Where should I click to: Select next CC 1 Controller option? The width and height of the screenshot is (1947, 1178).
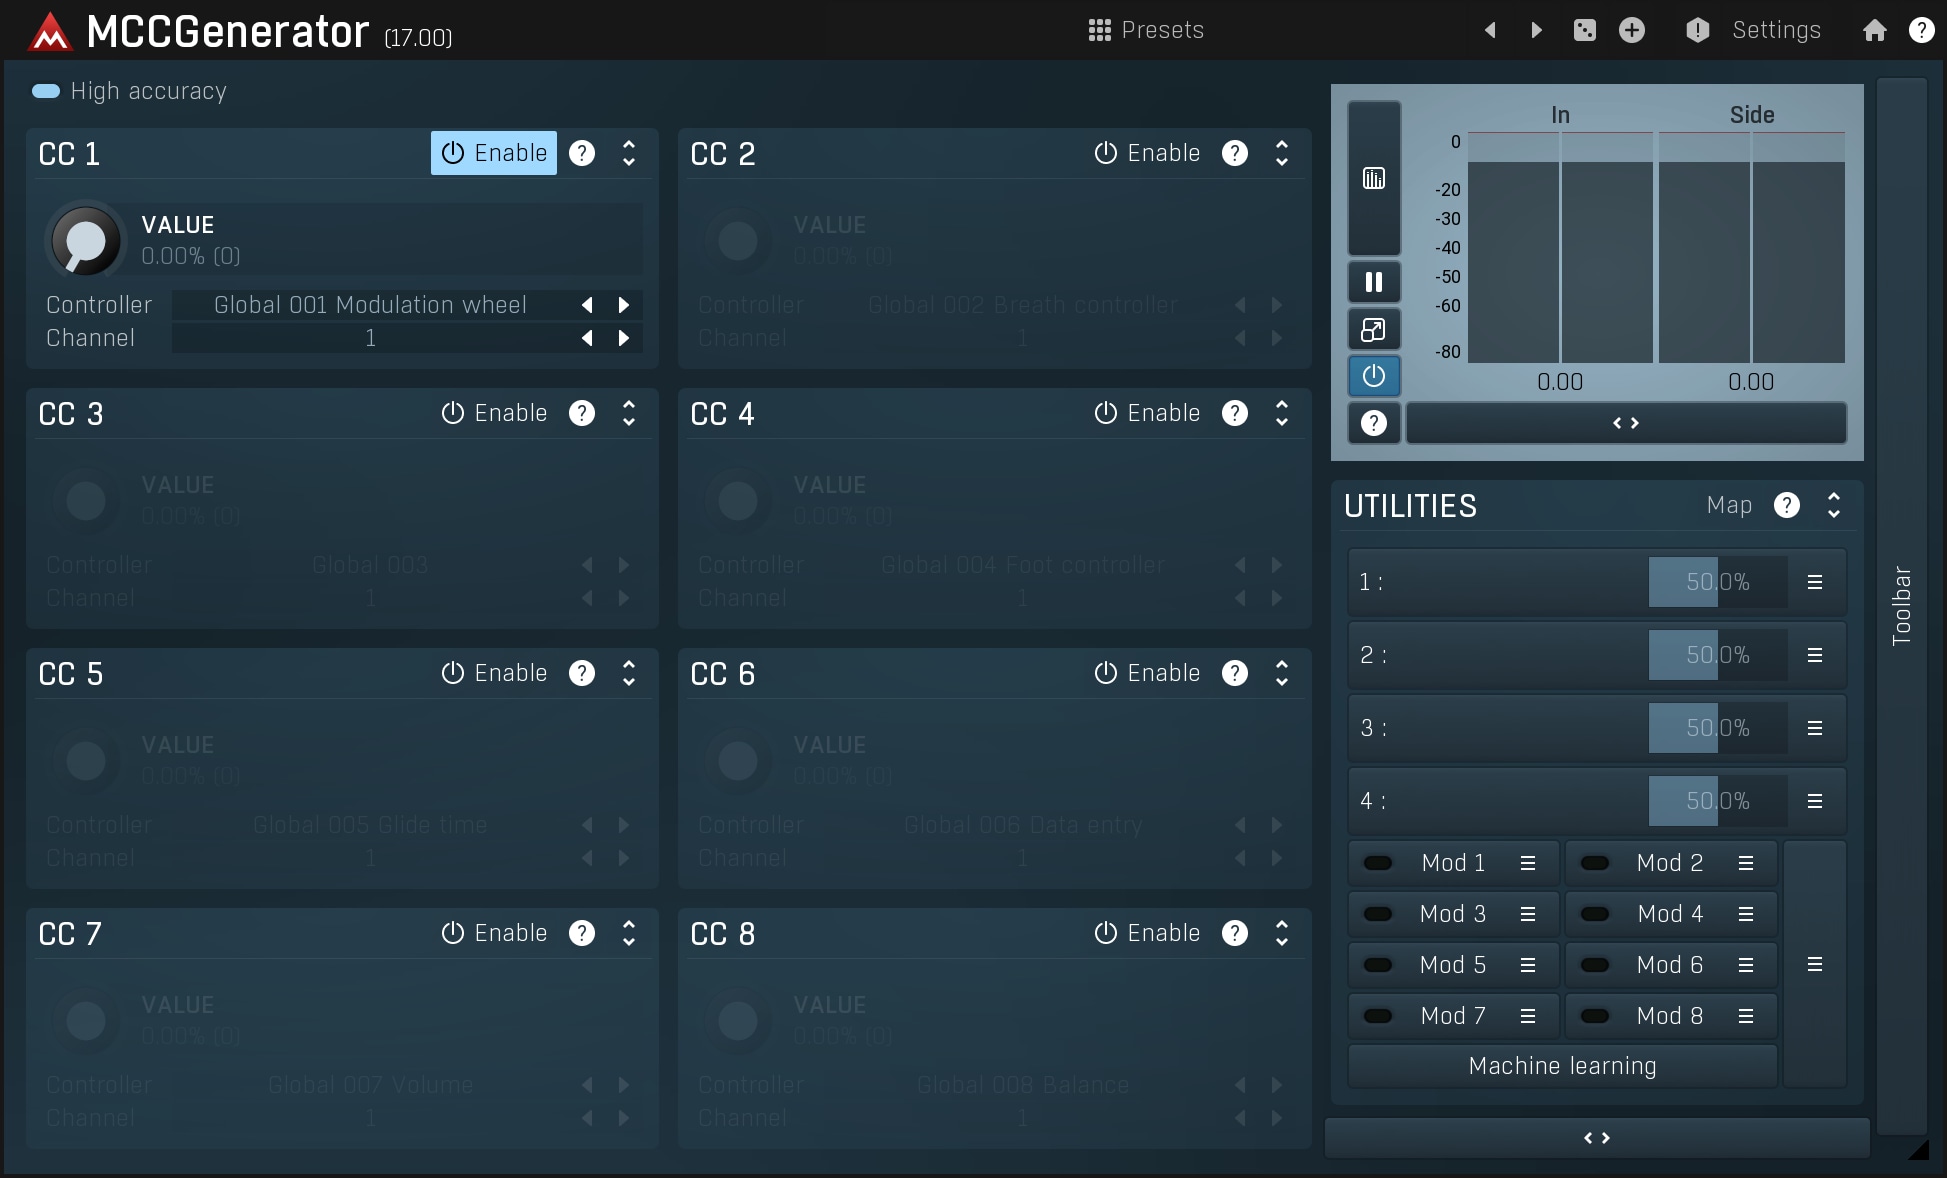pos(624,305)
